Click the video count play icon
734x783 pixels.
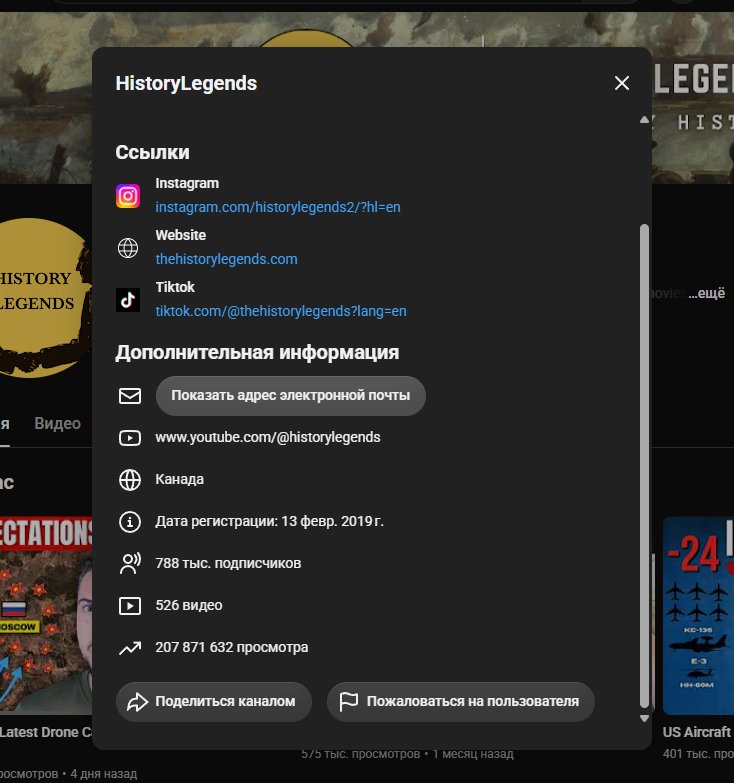click(x=130, y=606)
